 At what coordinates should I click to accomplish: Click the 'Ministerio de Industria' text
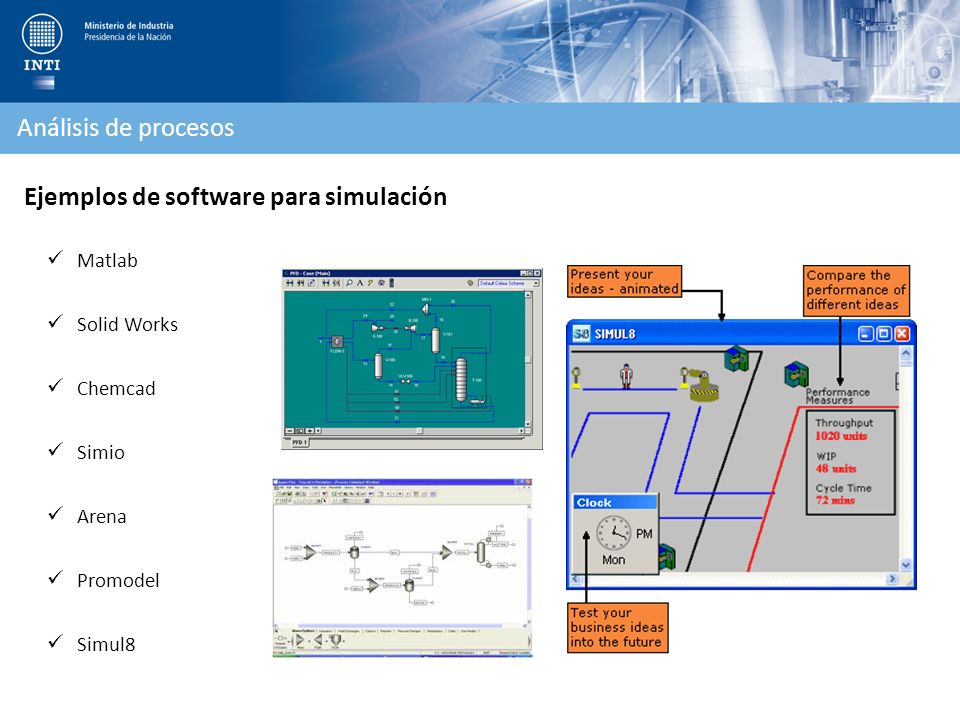tap(129, 26)
